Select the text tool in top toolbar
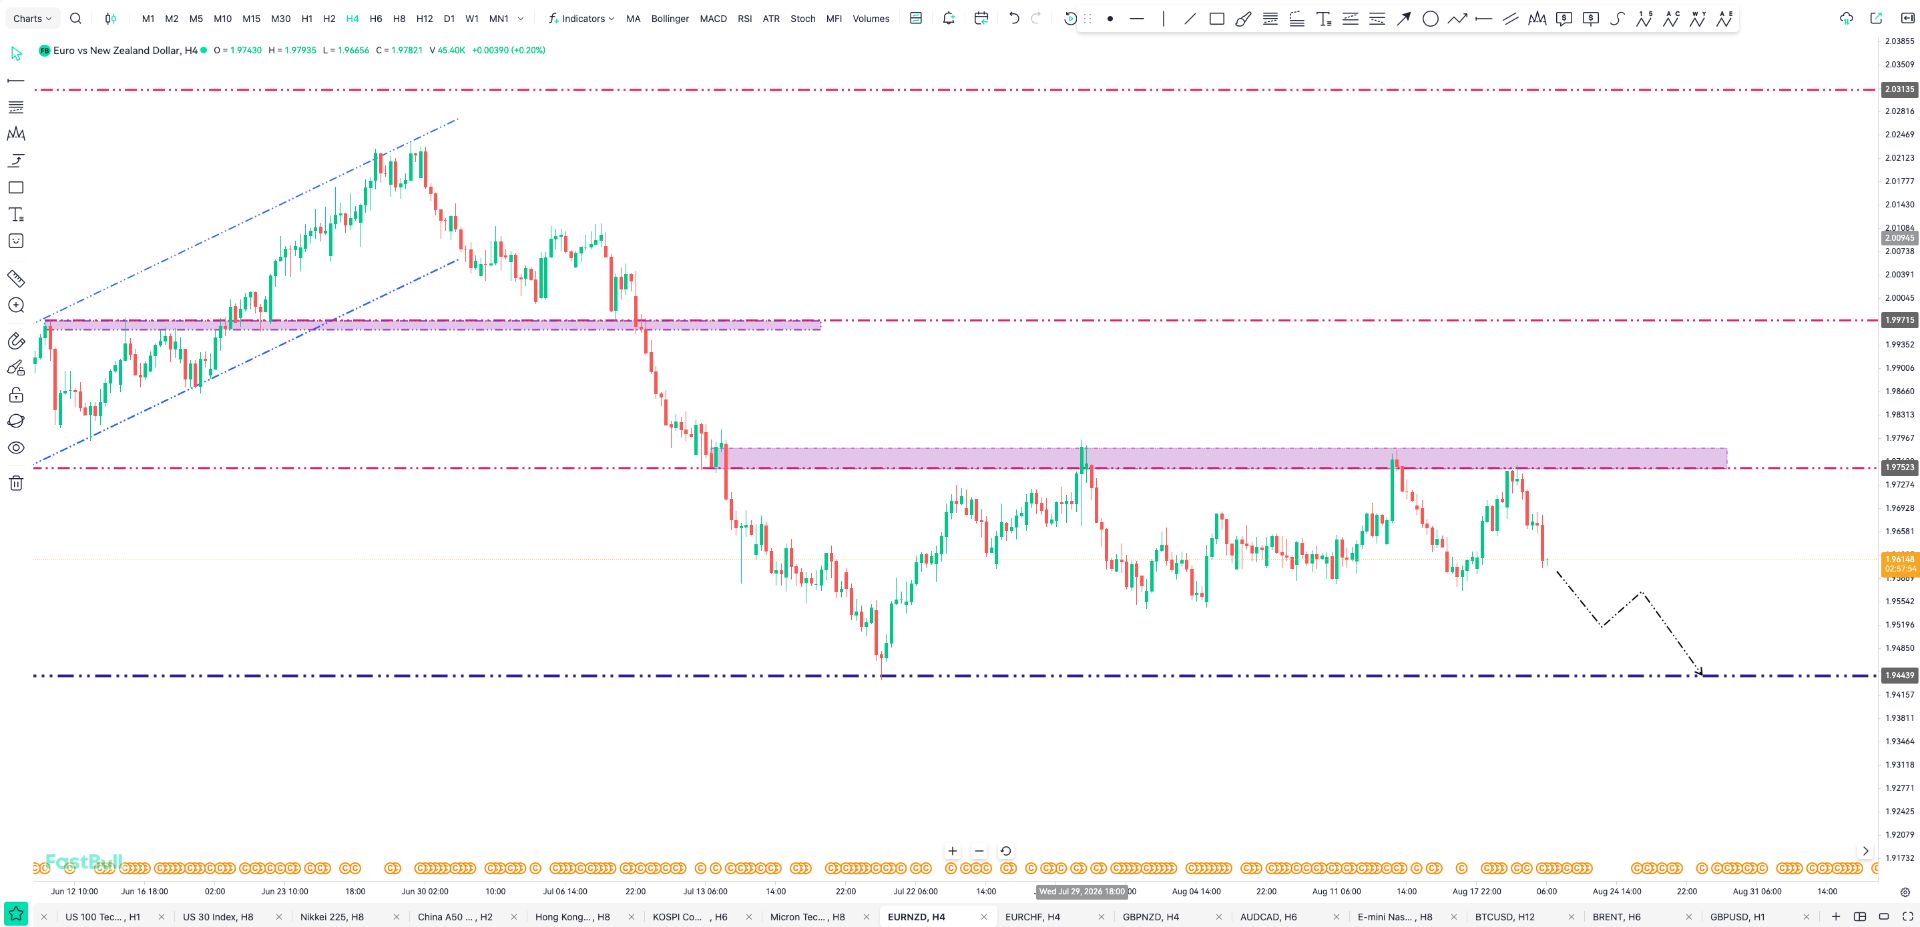 click(x=1324, y=18)
